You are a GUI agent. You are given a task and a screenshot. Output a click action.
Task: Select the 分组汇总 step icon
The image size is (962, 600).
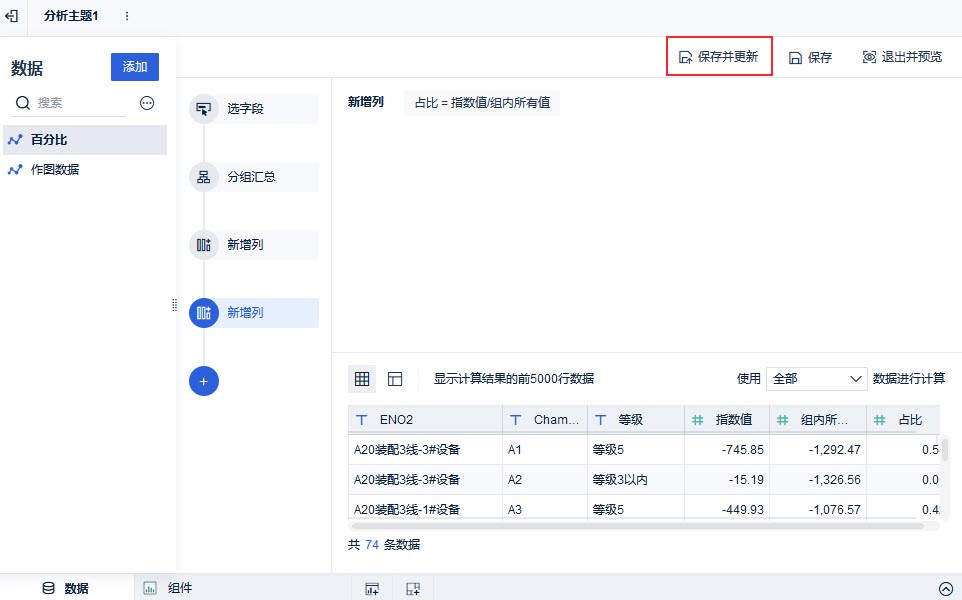click(203, 177)
